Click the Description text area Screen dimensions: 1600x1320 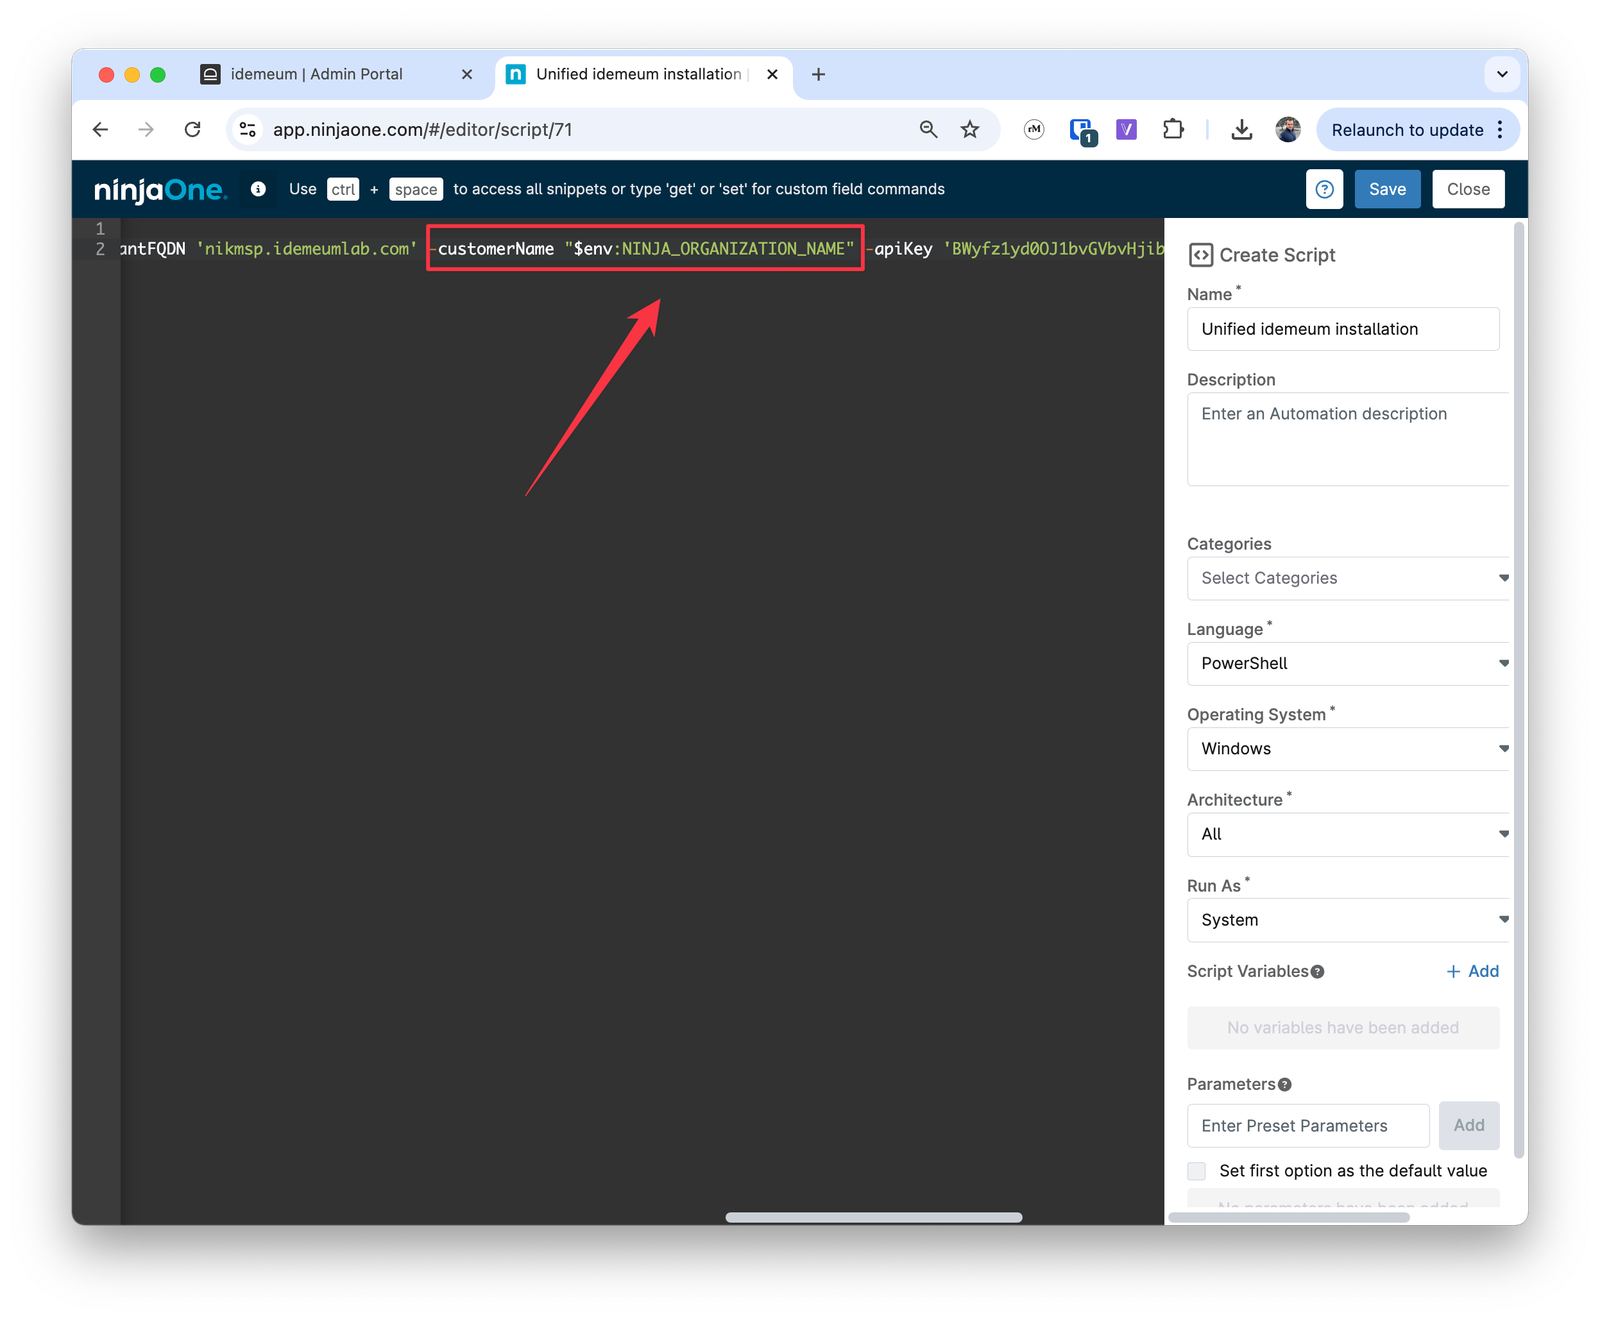(x=1348, y=439)
